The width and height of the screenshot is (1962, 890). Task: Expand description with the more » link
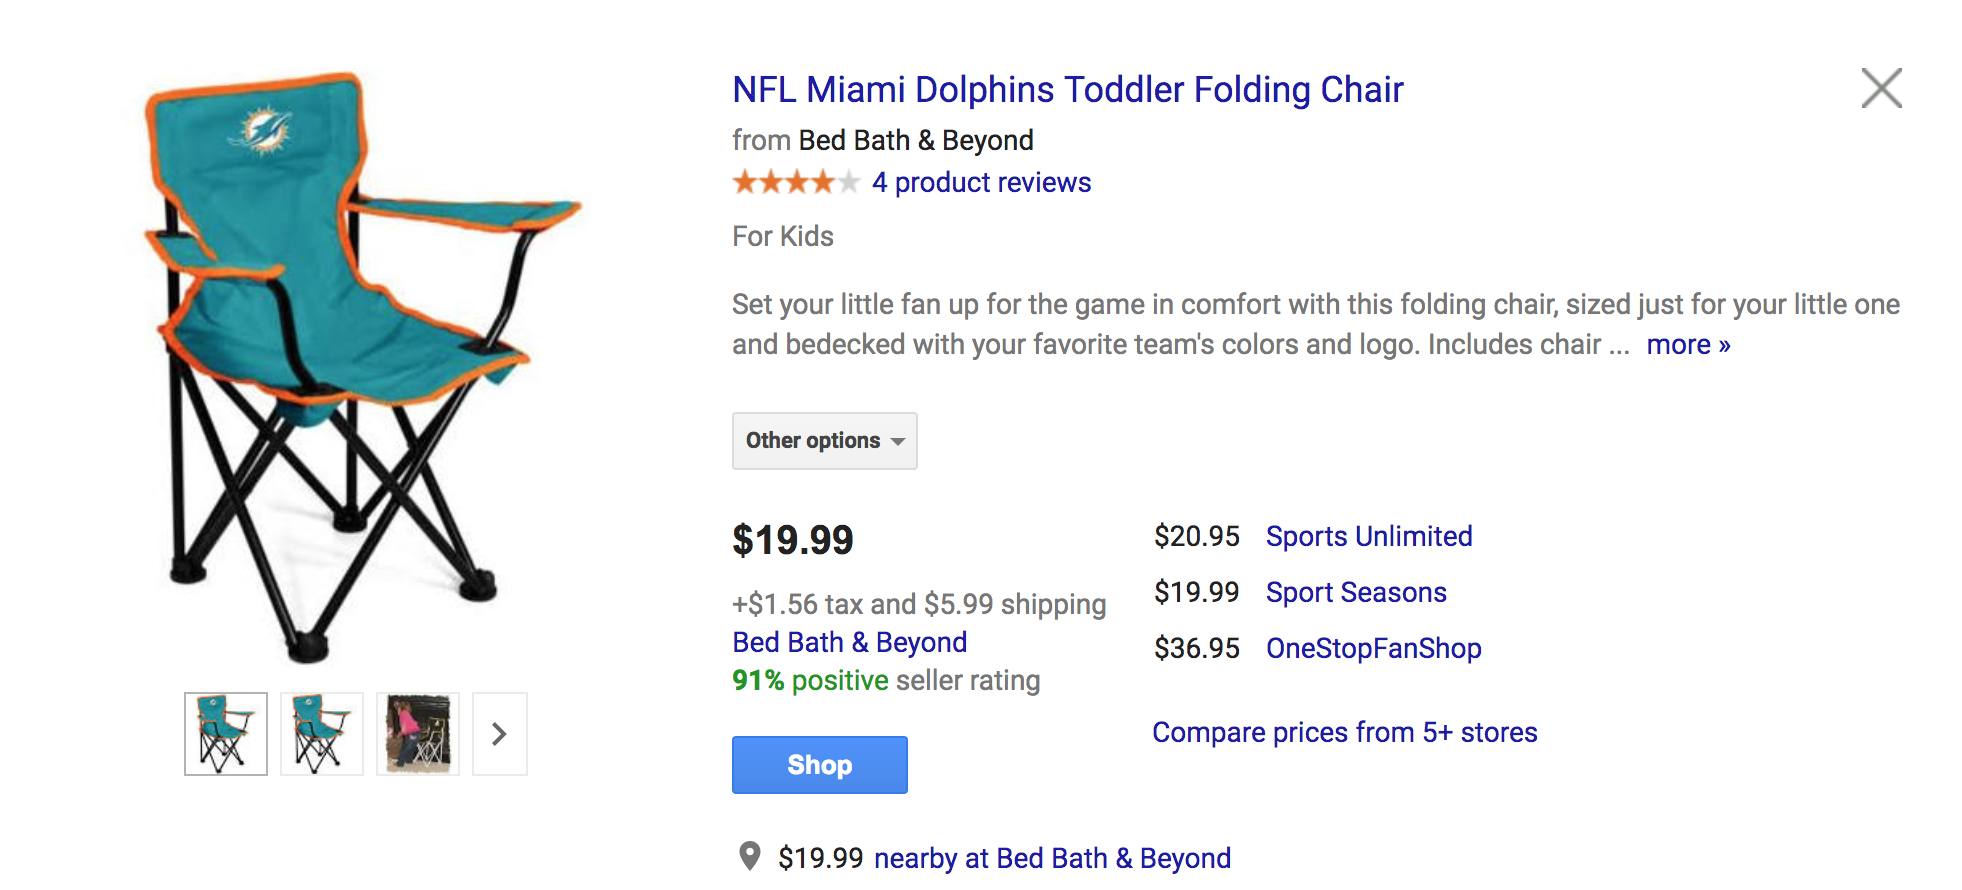[1688, 345]
